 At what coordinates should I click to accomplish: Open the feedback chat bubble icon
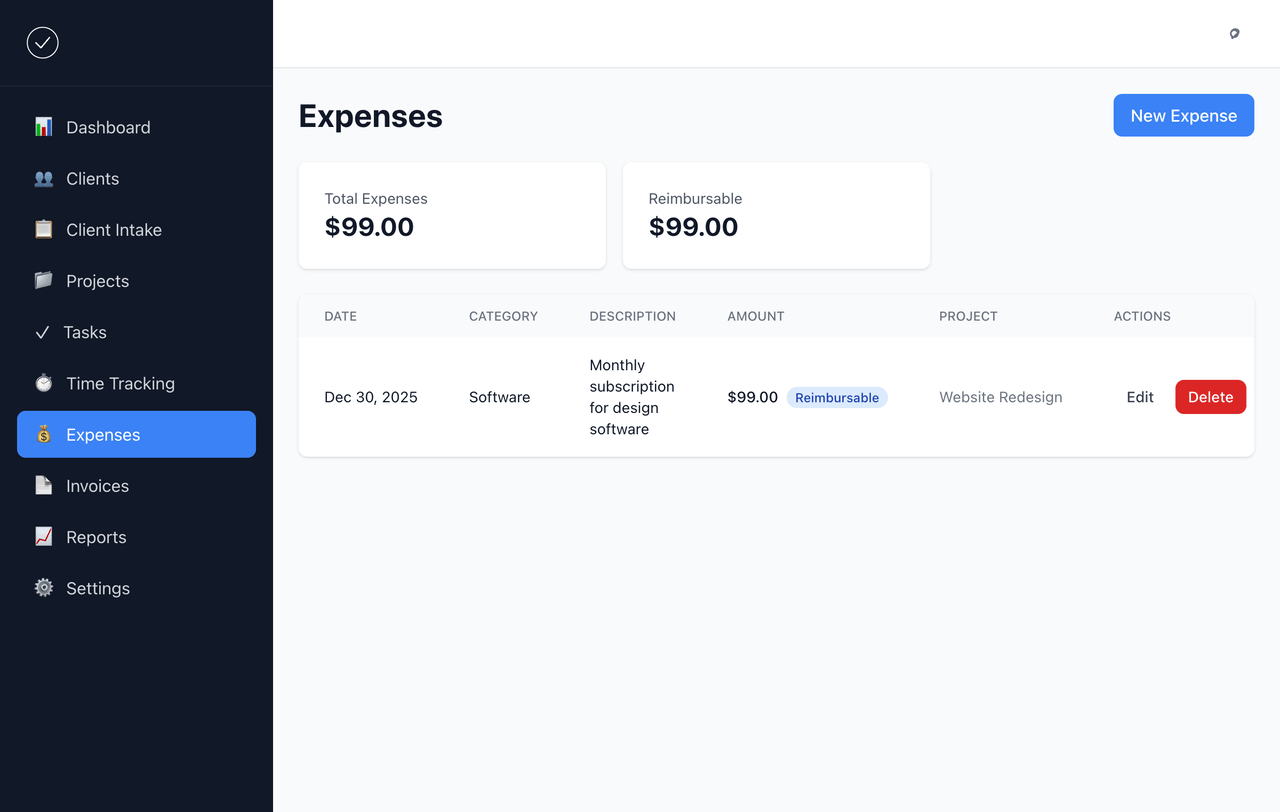coord(1234,33)
